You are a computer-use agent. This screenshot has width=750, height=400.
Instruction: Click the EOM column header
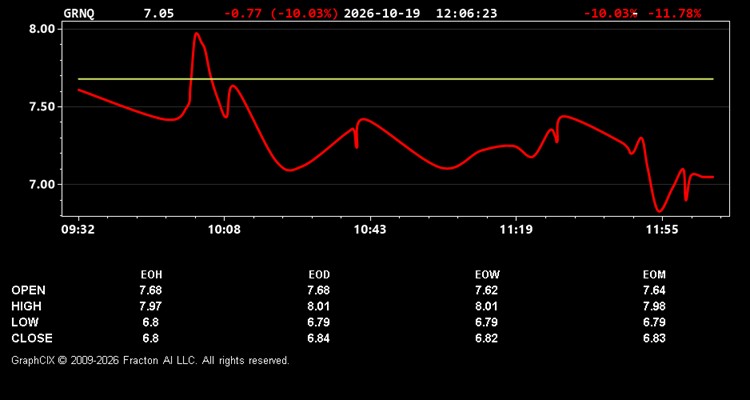click(654, 275)
